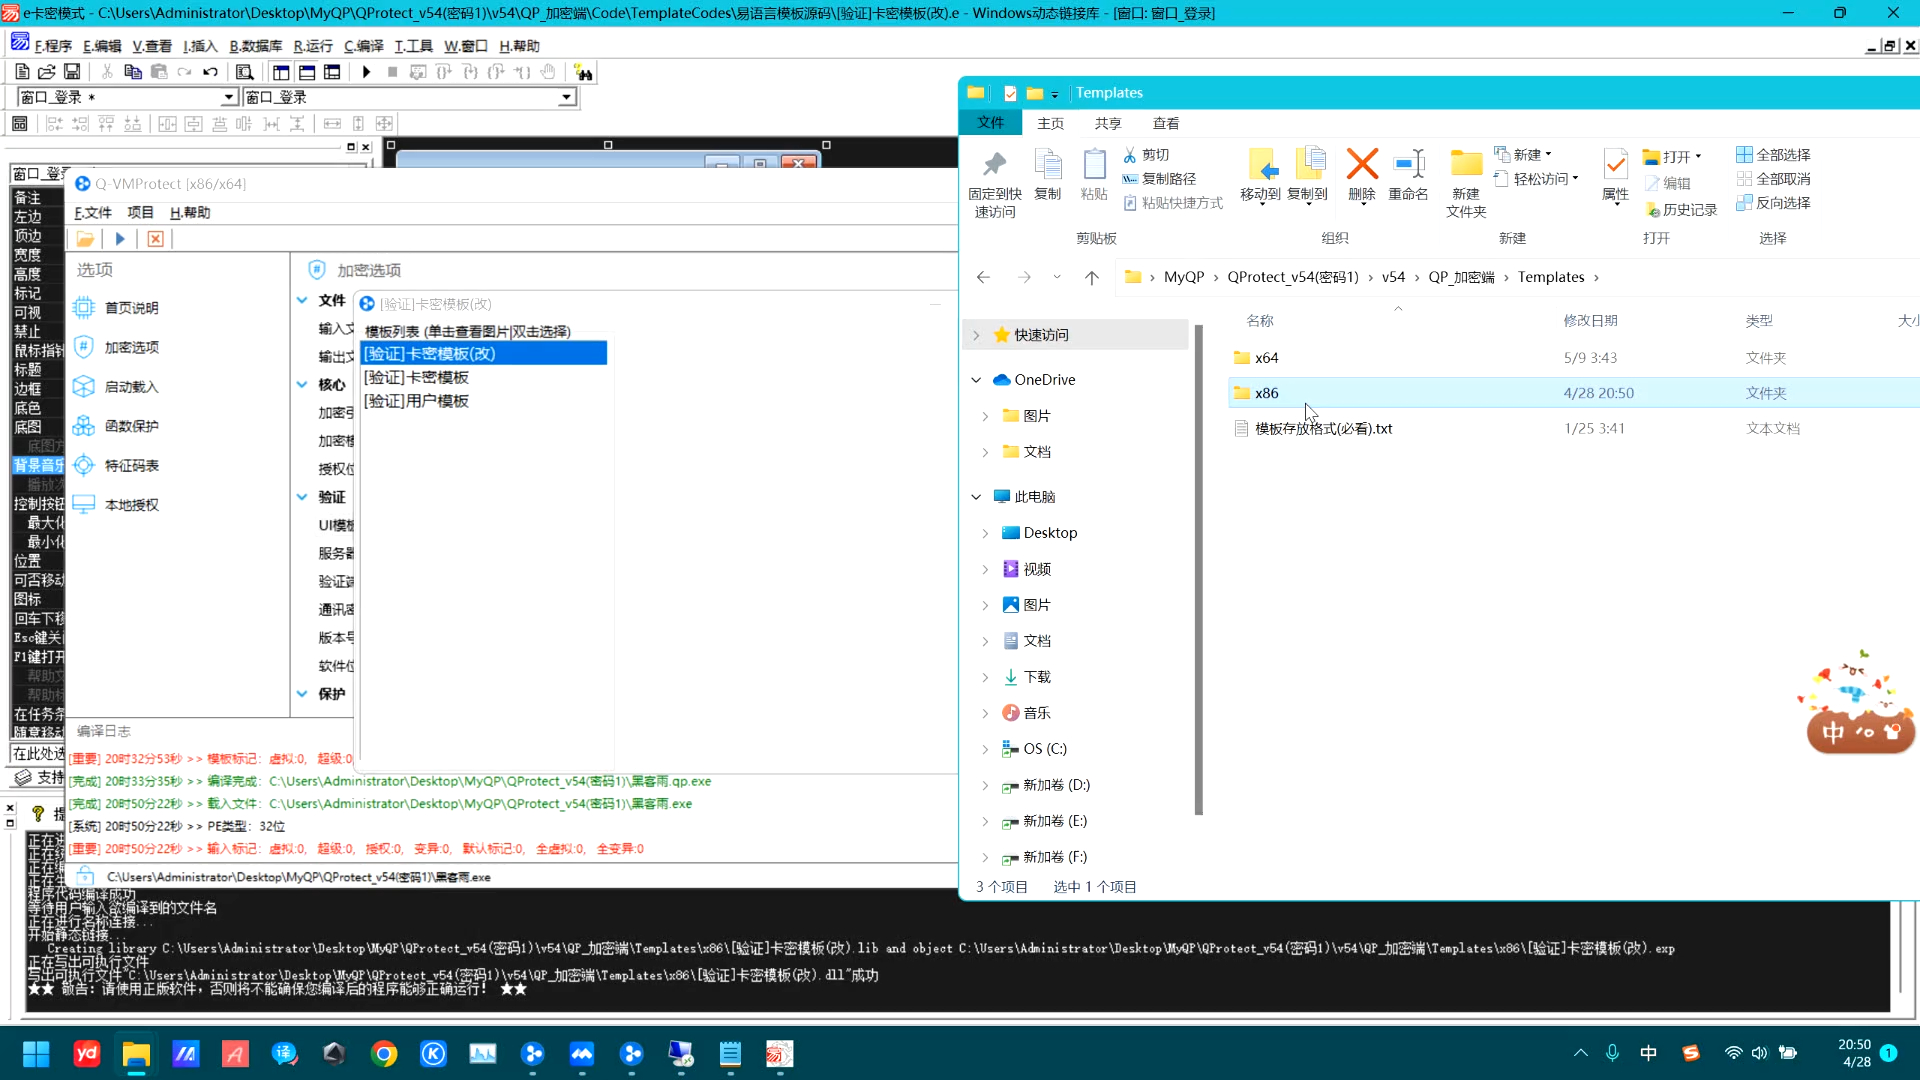This screenshot has width=1920, height=1080.
Task: Click v54 in the address breadcrumb
Action: 1393,277
